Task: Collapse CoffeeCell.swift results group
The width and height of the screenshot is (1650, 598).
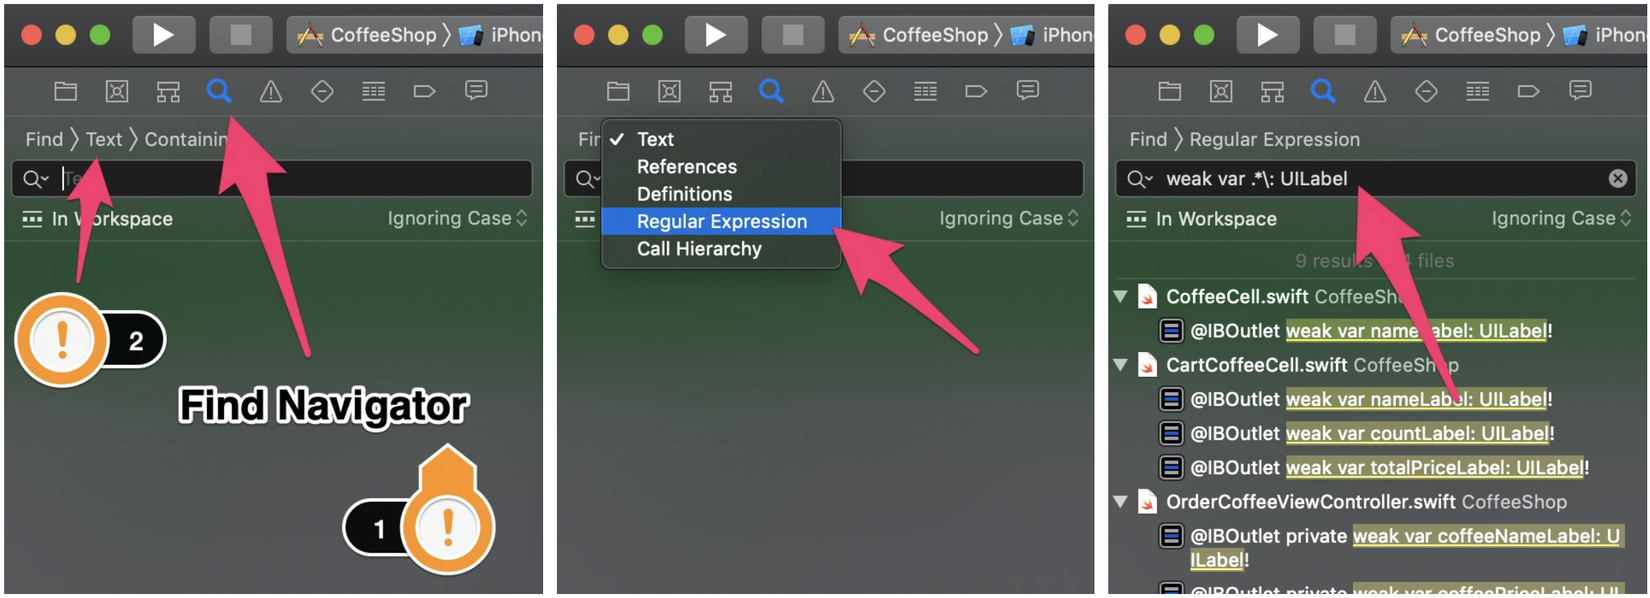Action: tap(1121, 297)
